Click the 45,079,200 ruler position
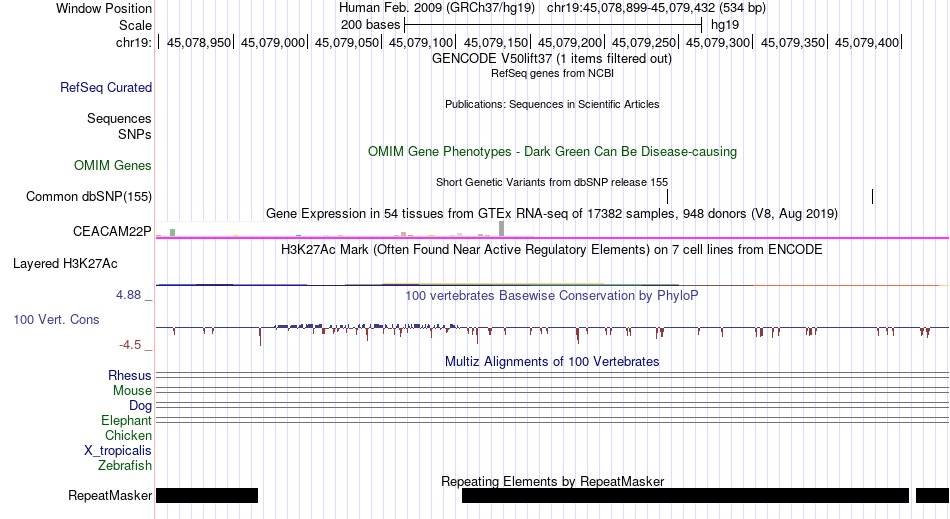This screenshot has width=950, height=519. pos(570,42)
